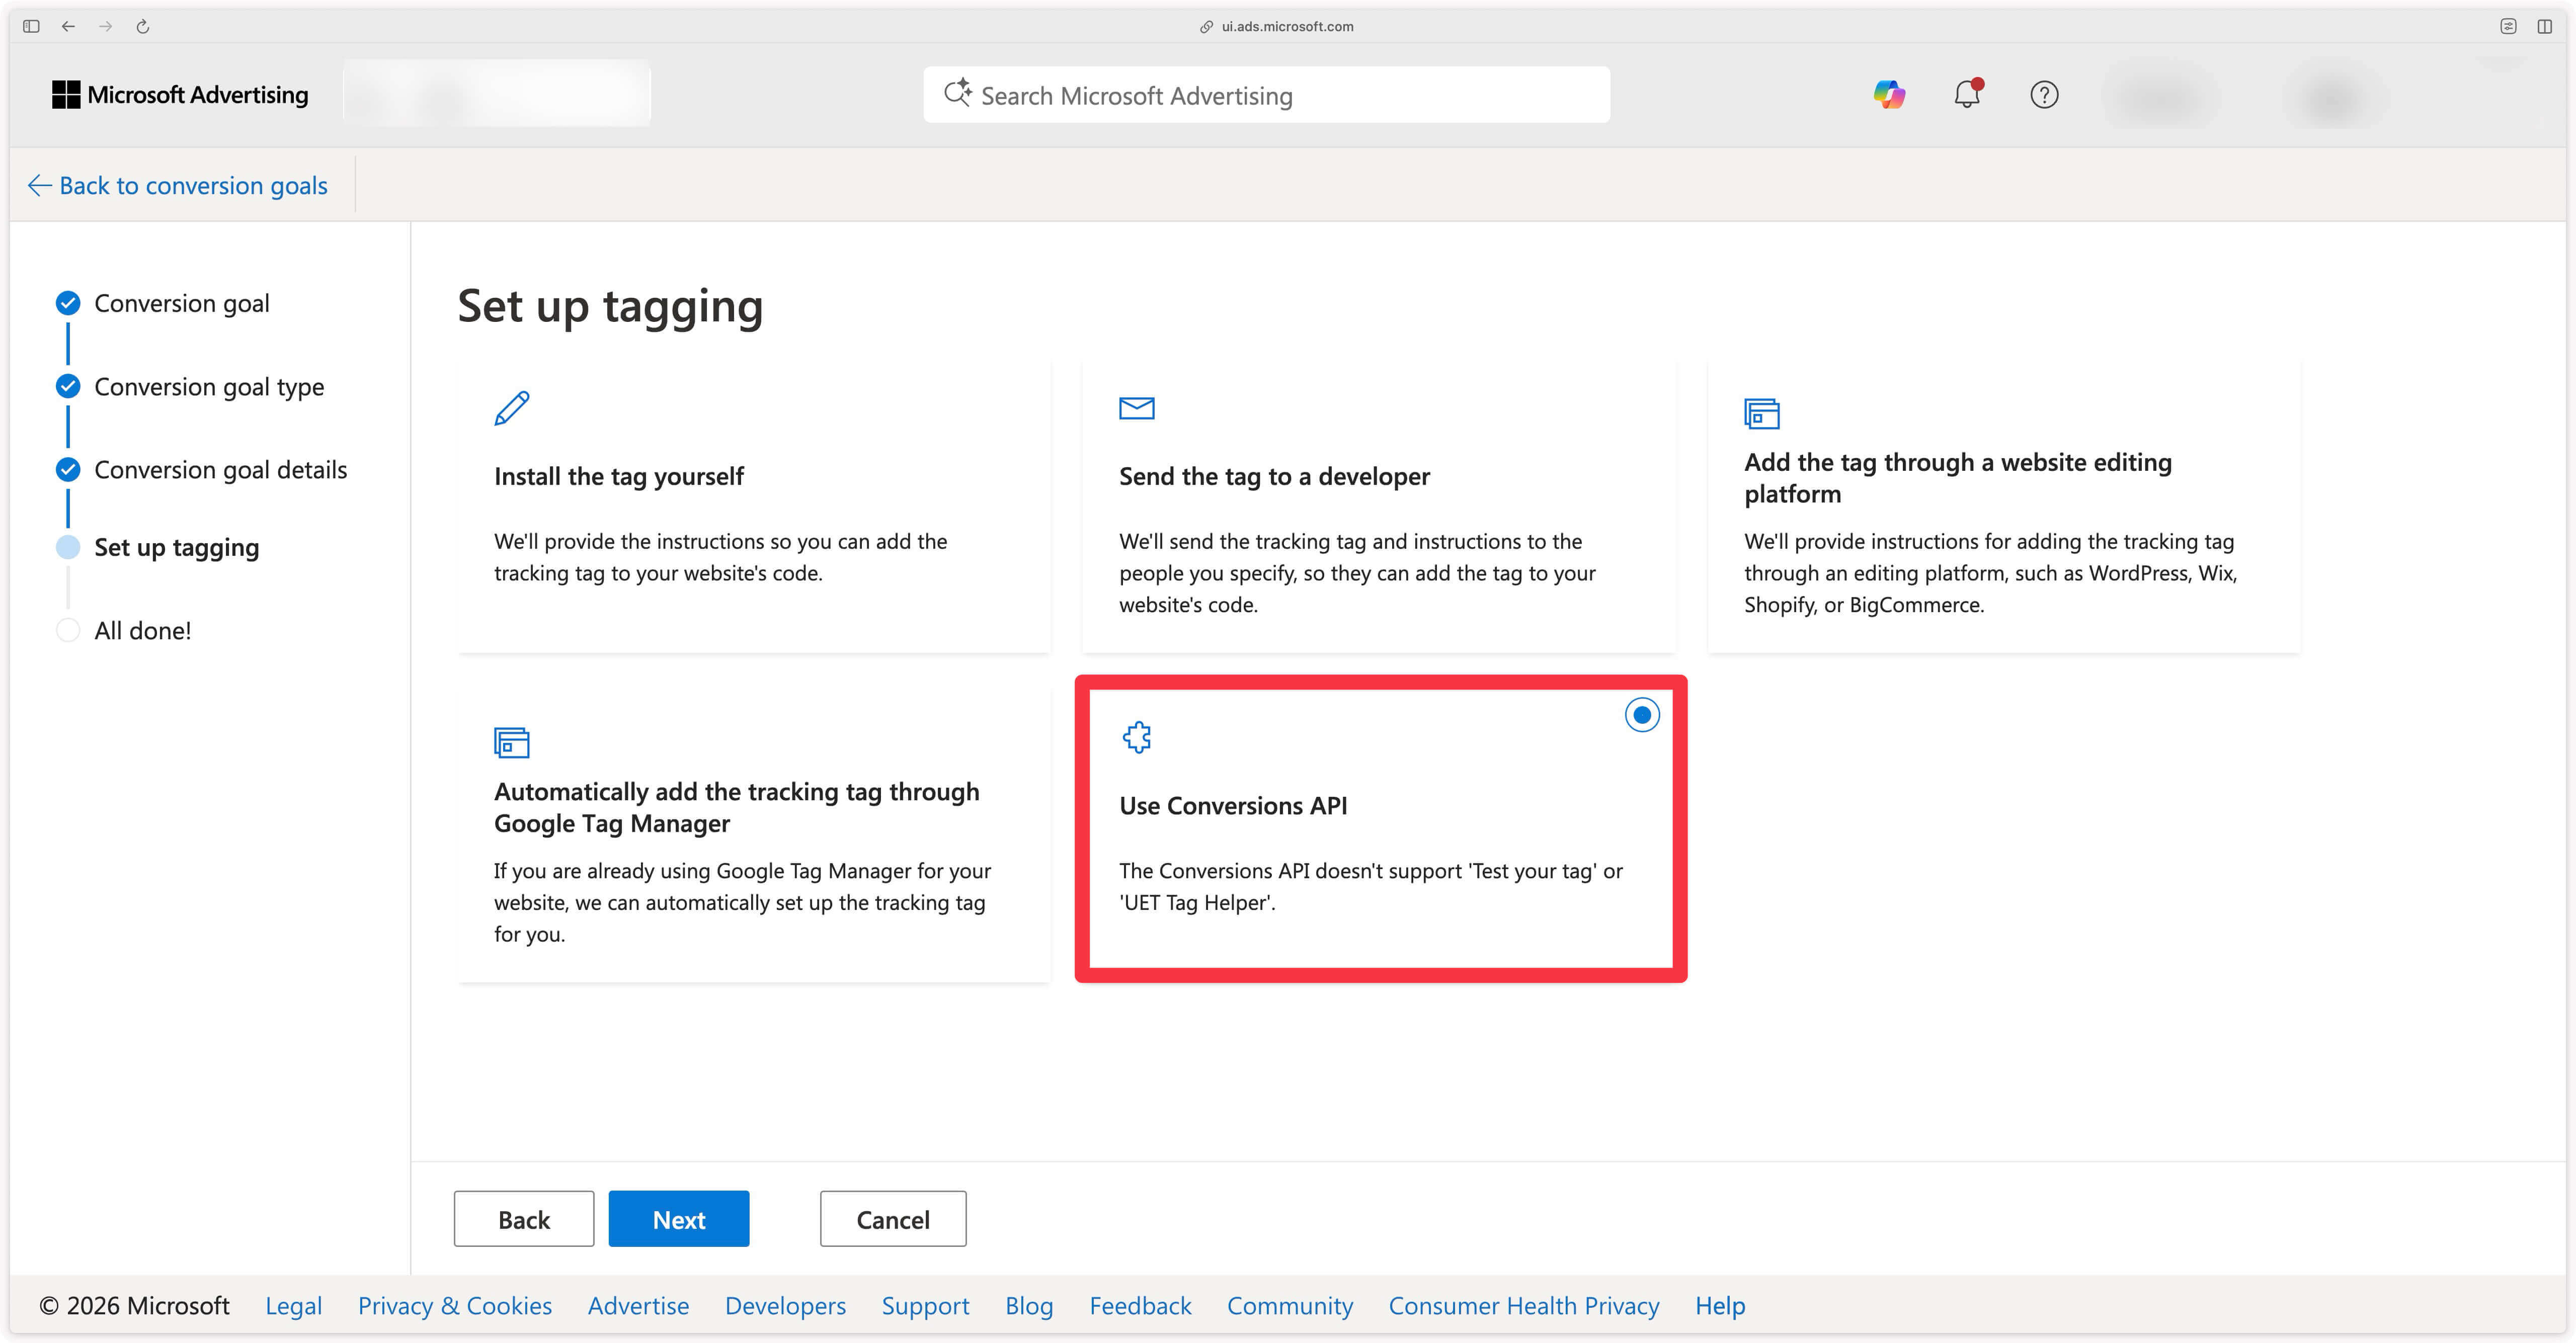The height and width of the screenshot is (1343, 2576).
Task: Click the Search Microsoft Advertising field
Action: [1266, 94]
